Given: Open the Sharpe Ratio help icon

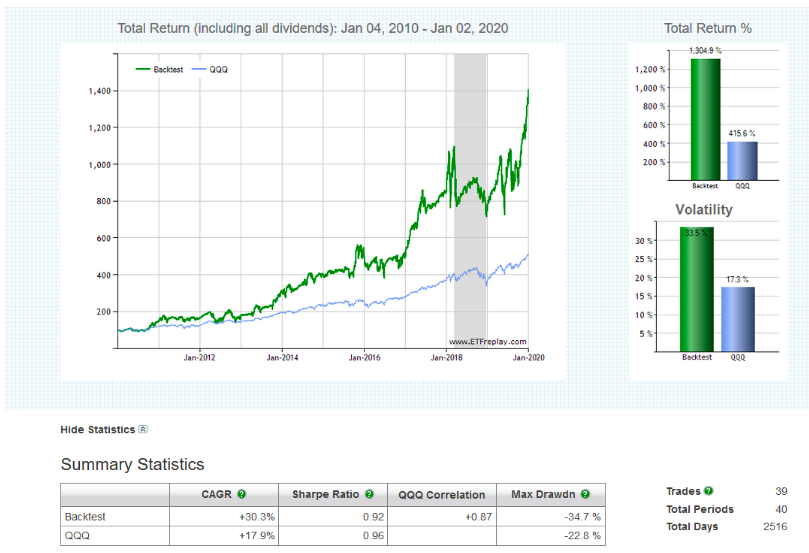Looking at the screenshot, I should click(x=367, y=495).
